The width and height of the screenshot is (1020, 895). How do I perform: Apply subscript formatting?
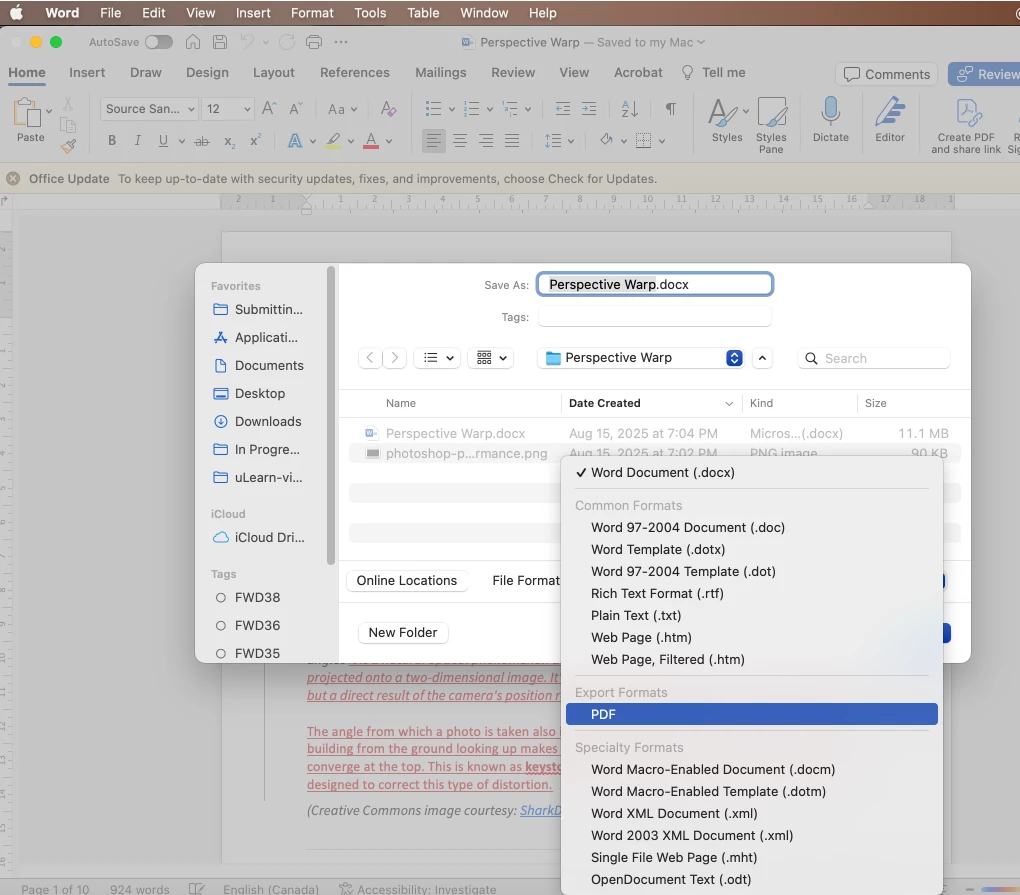click(x=229, y=141)
